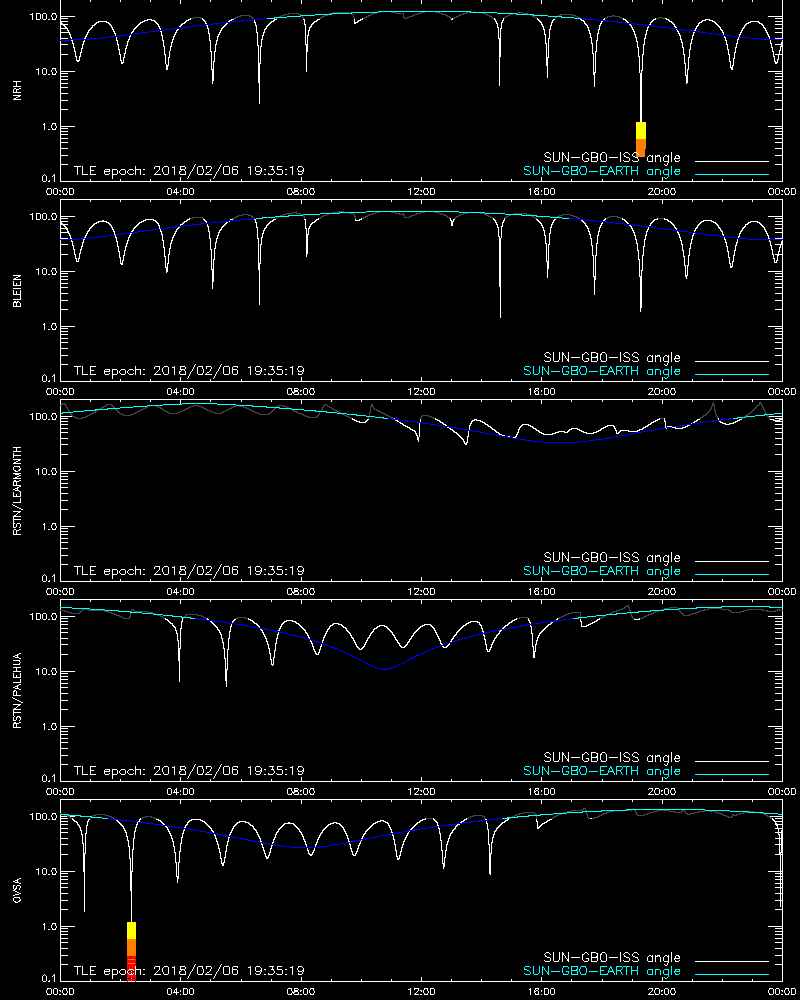Click the RSTN/PALEHUA y-axis panel label
Screen dimensions: 800x1000
pos(17,690)
